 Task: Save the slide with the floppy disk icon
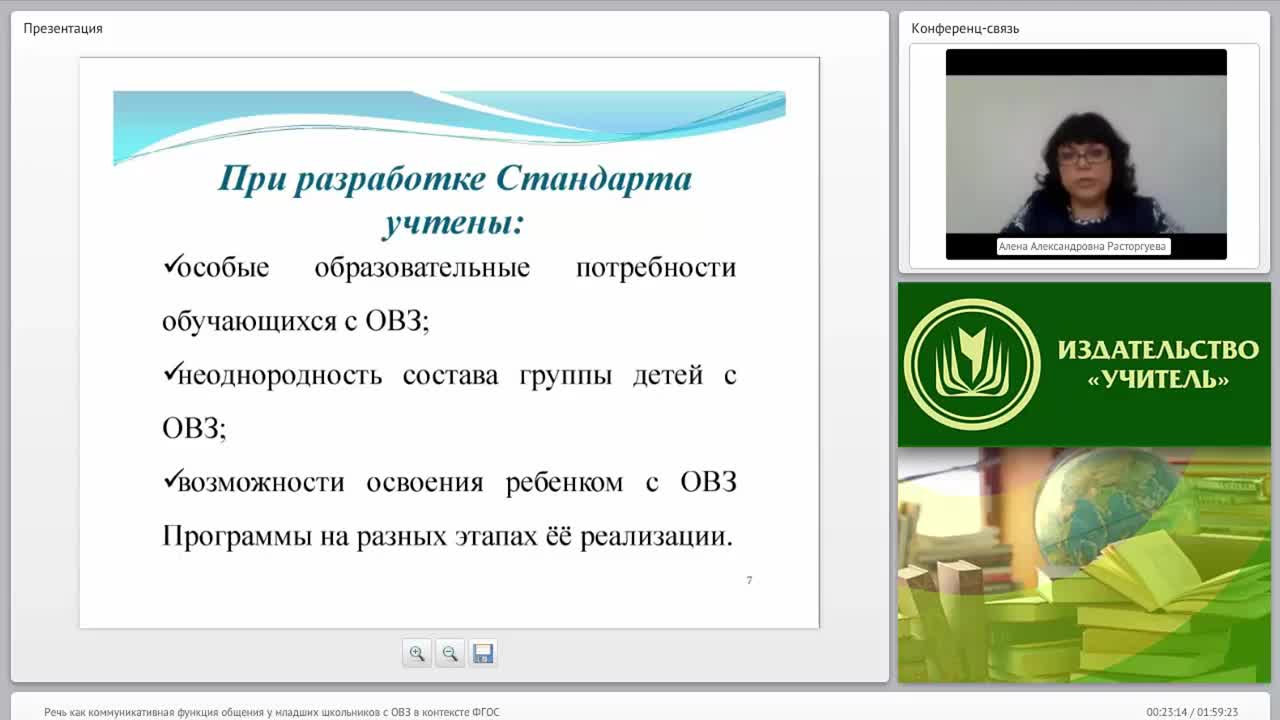(x=483, y=653)
